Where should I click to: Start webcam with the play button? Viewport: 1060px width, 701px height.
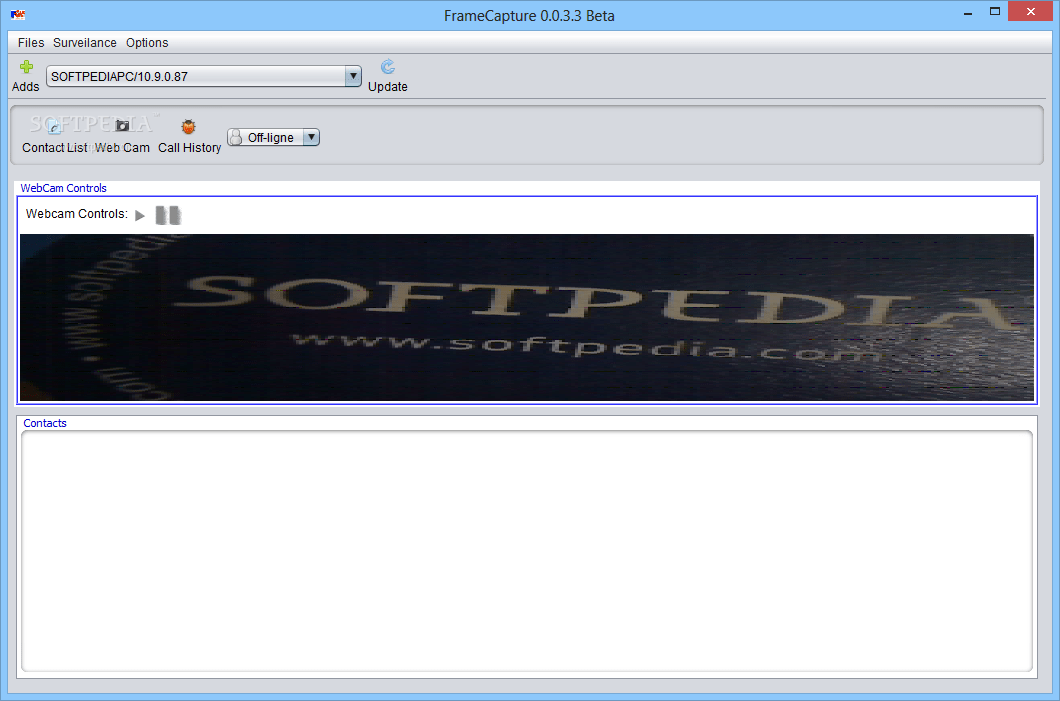[140, 216]
